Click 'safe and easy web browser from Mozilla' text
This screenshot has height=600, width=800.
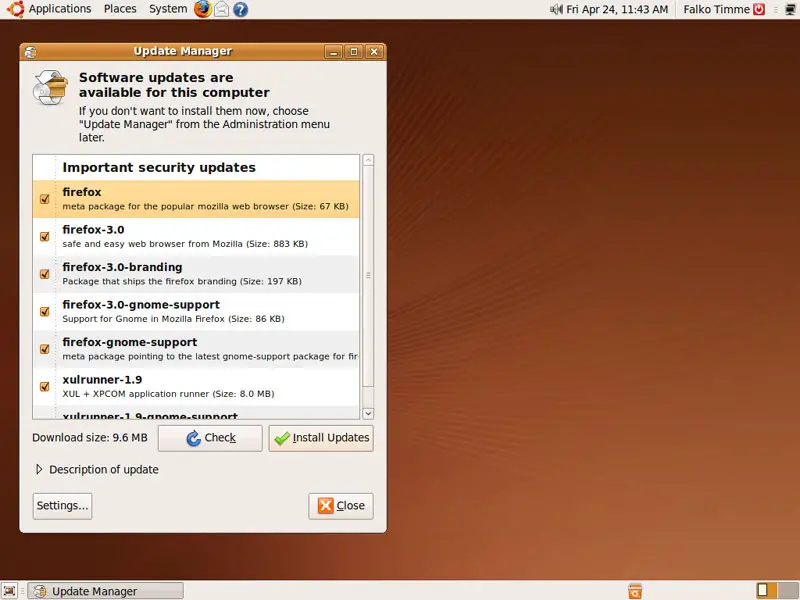[153, 244]
